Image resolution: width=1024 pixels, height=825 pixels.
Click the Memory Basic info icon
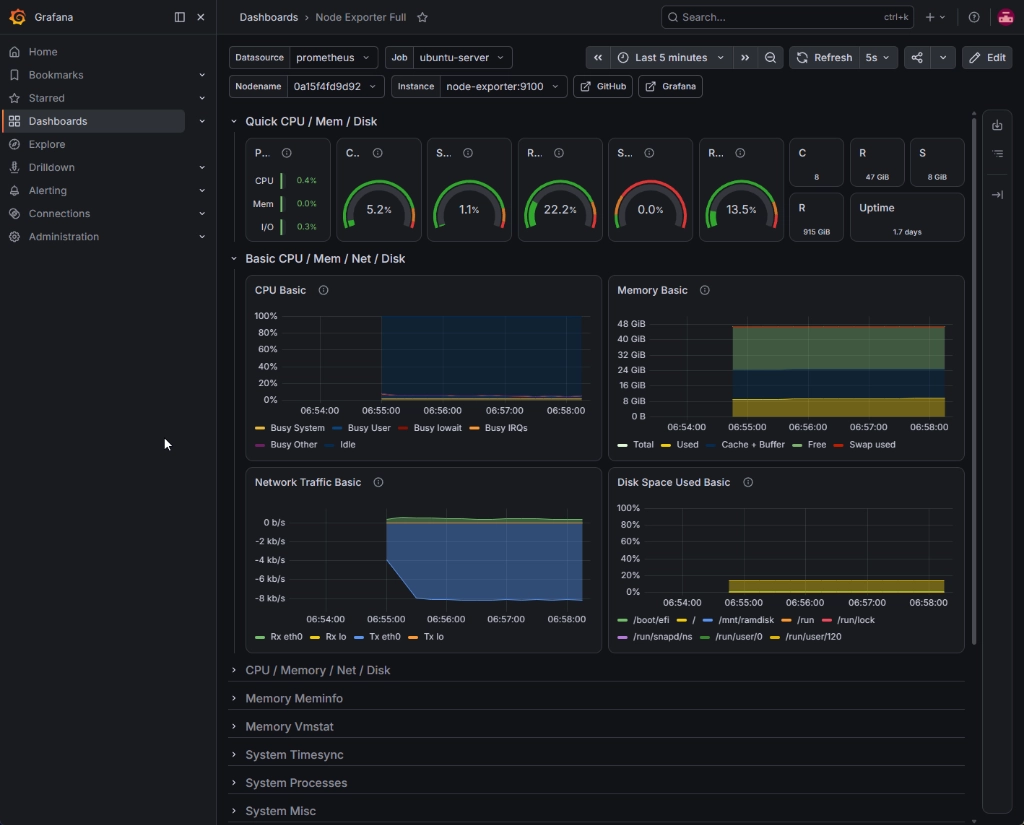[x=705, y=290]
